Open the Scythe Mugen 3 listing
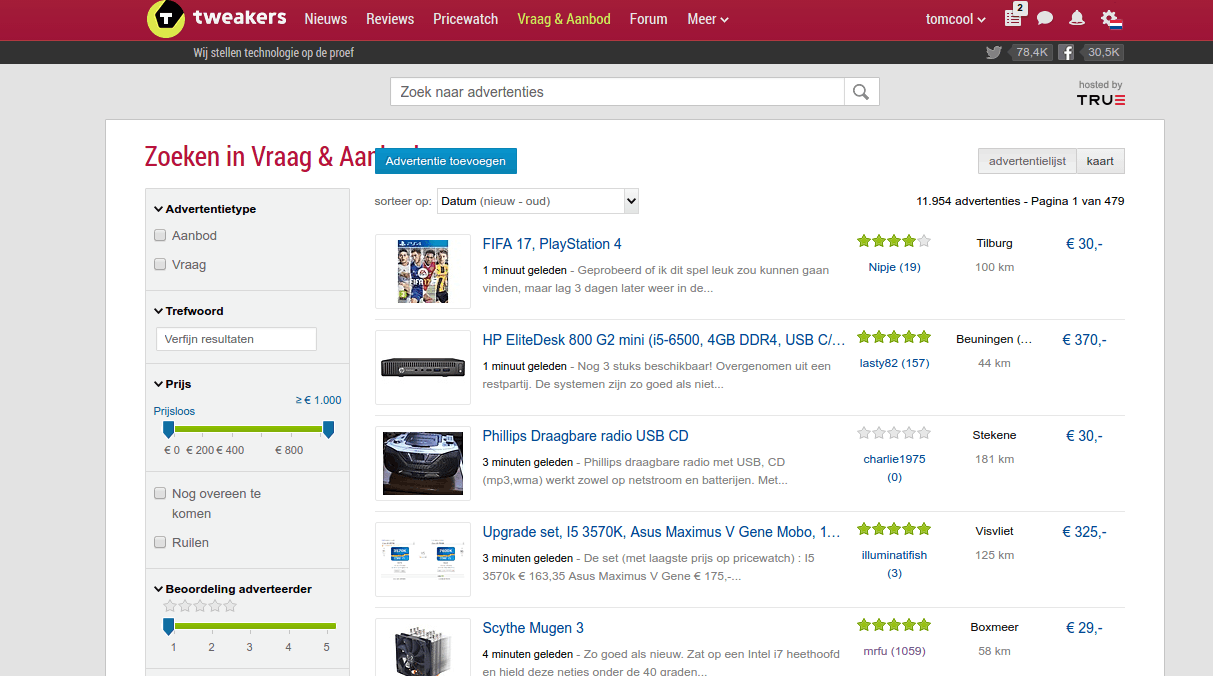This screenshot has width=1213, height=676. coord(533,628)
